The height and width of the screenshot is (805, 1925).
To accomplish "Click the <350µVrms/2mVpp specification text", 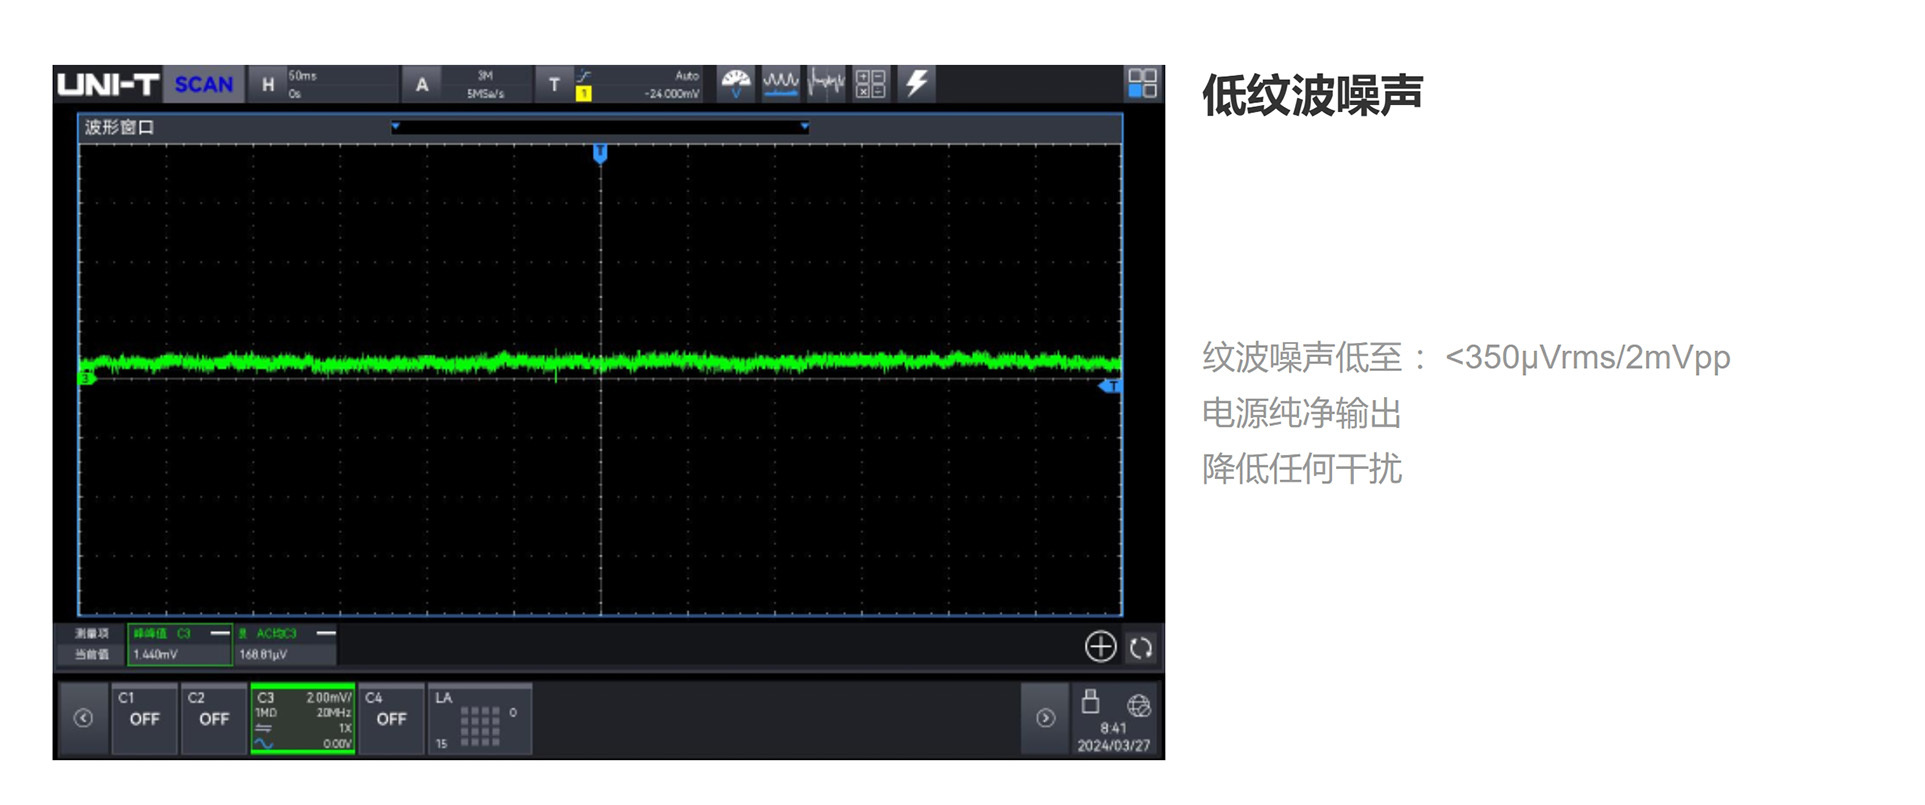I will pos(1587,357).
